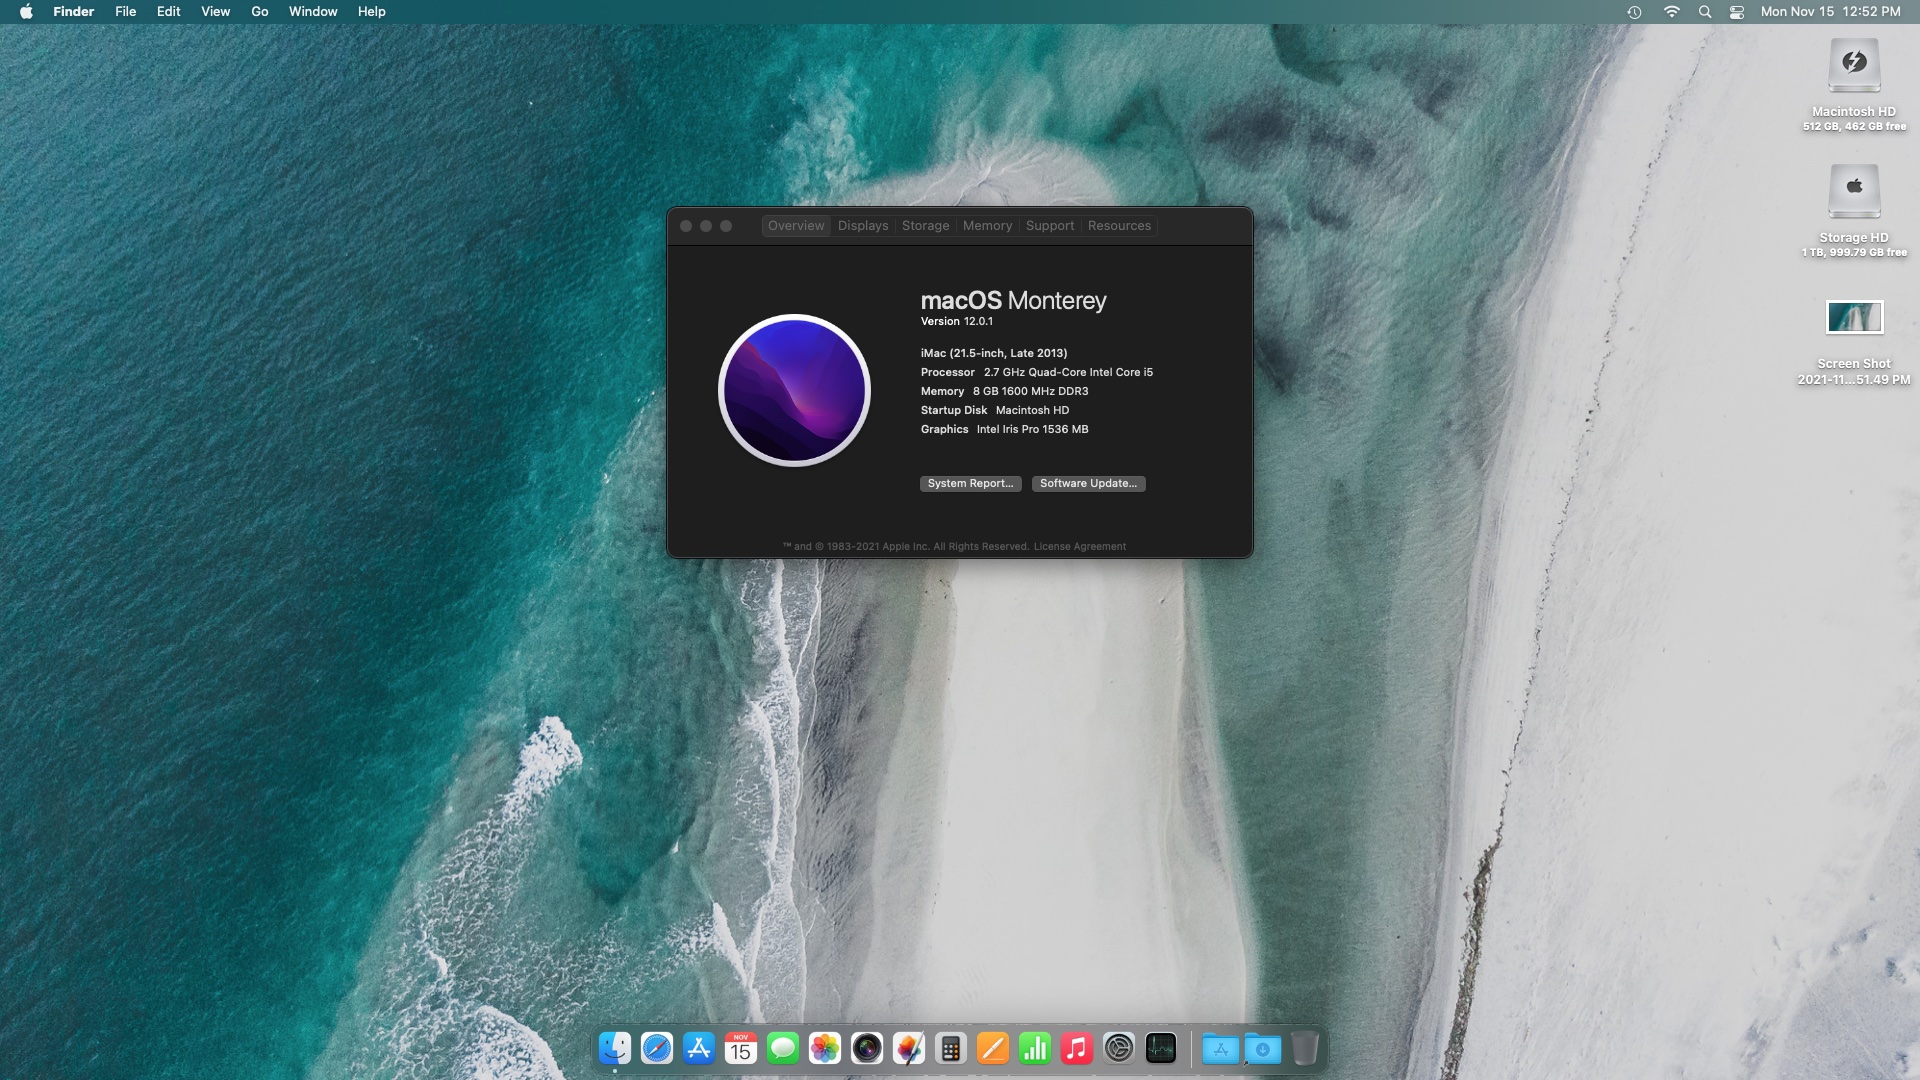
Task: Open Messages in the Dock
Action: pyautogui.click(x=783, y=1048)
